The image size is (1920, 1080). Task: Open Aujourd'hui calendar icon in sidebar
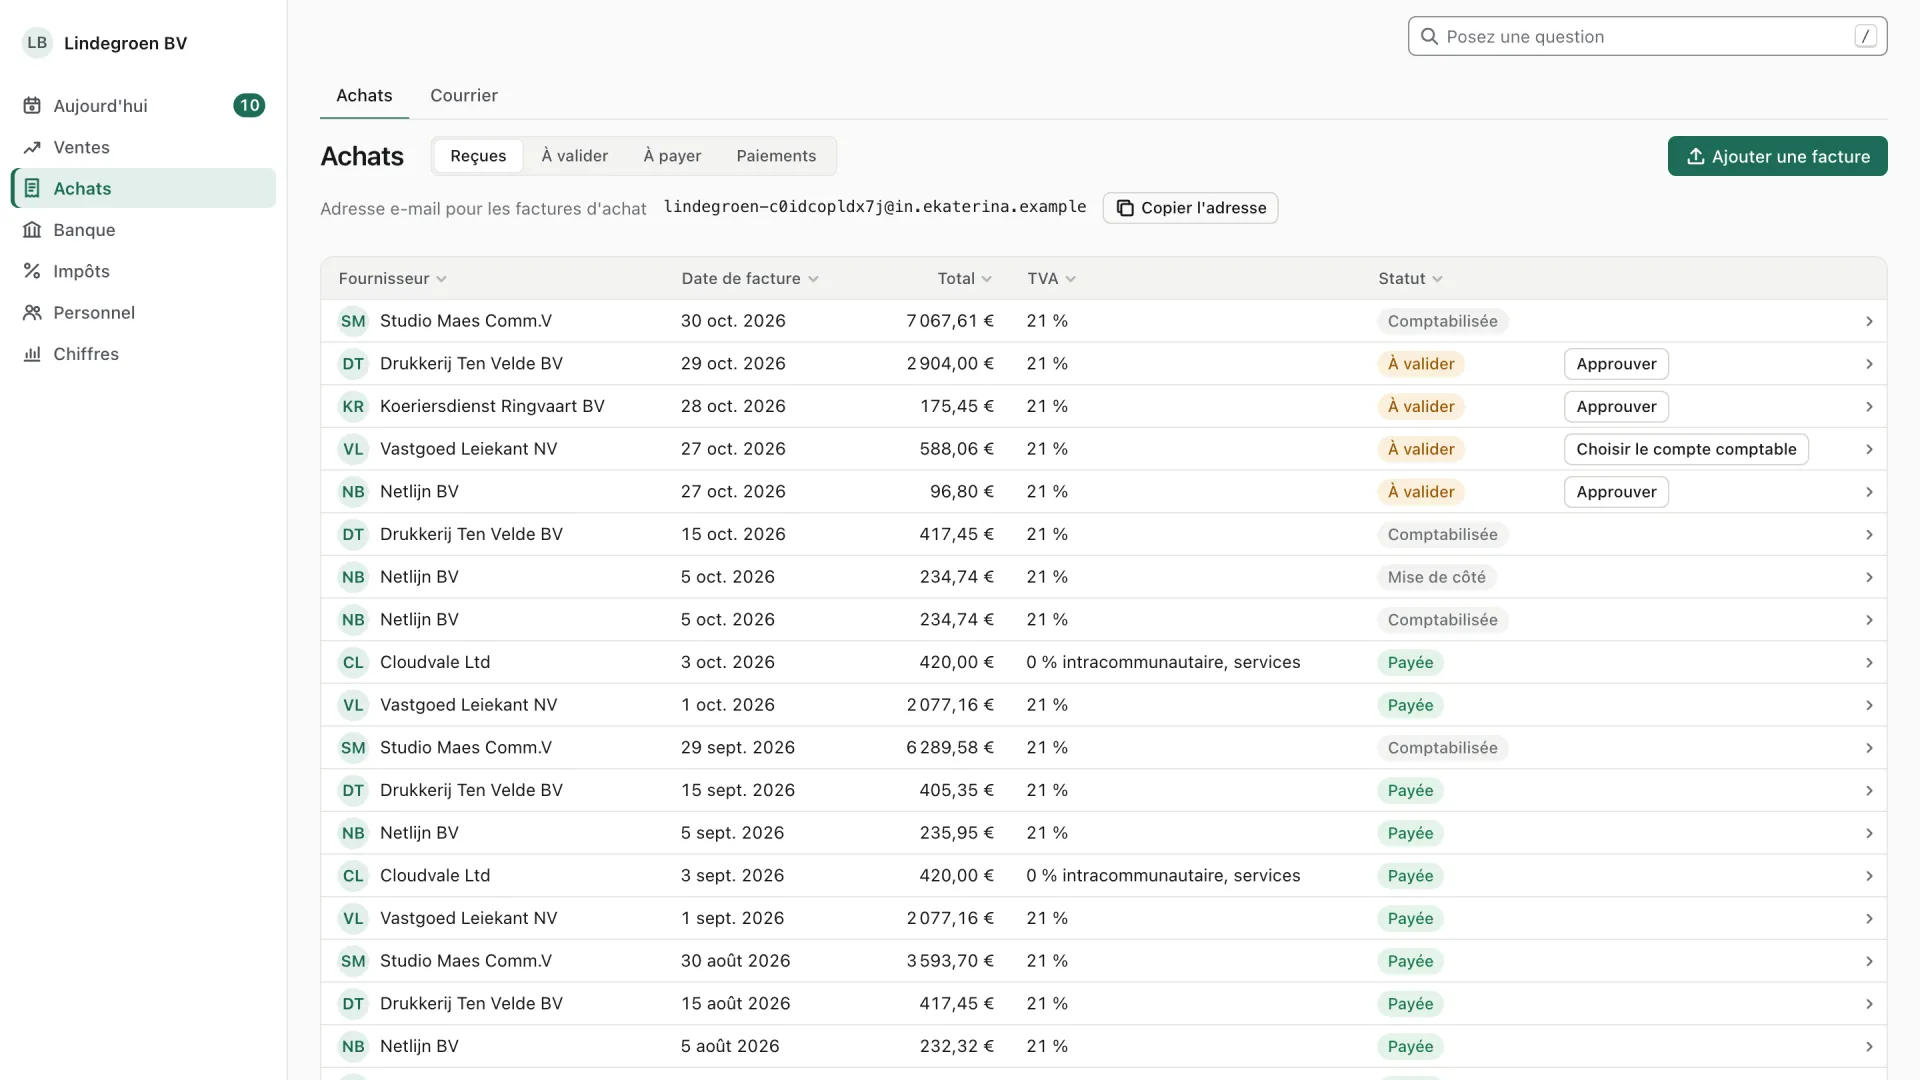(x=32, y=106)
